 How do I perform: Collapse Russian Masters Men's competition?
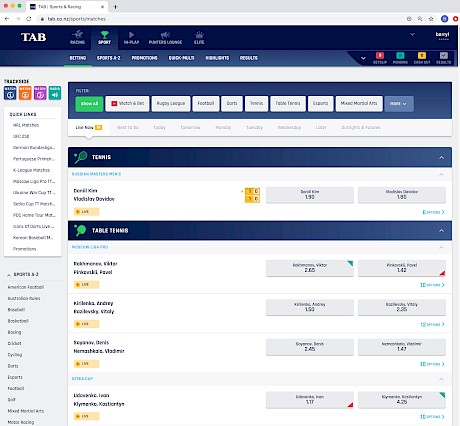click(x=441, y=174)
